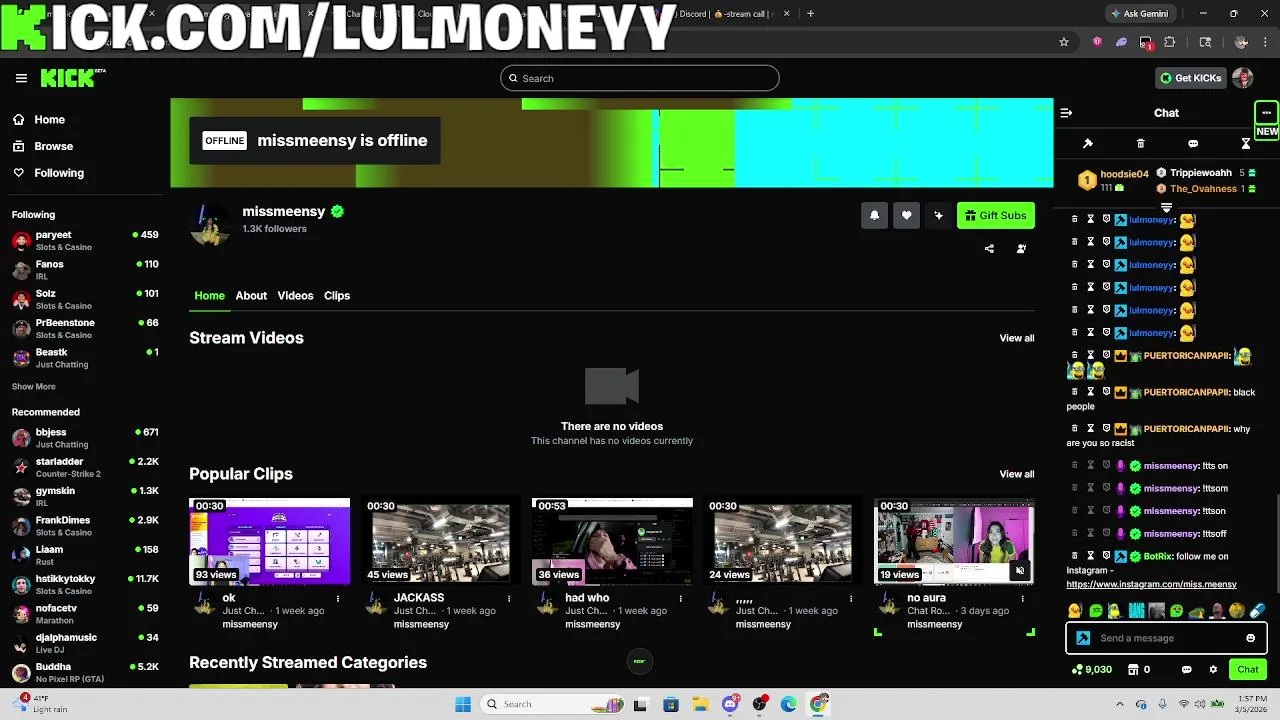Image resolution: width=1280 pixels, height=720 pixels.
Task: Open Buddha in Recommended list
Action: pyautogui.click(x=85, y=673)
